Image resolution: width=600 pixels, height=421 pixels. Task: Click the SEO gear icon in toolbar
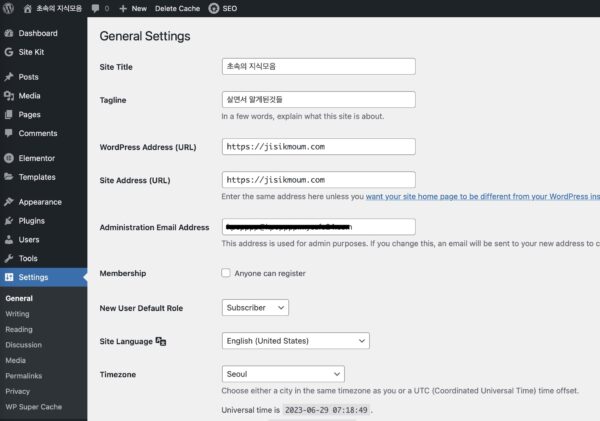pyautogui.click(x=214, y=8)
